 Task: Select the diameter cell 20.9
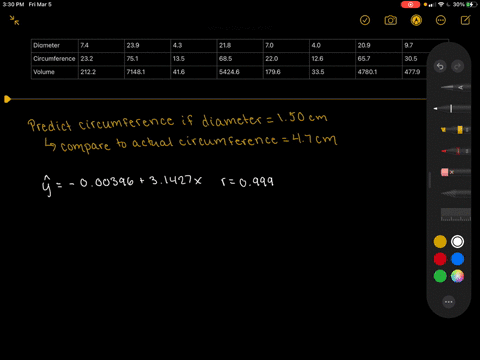pyautogui.click(x=379, y=45)
